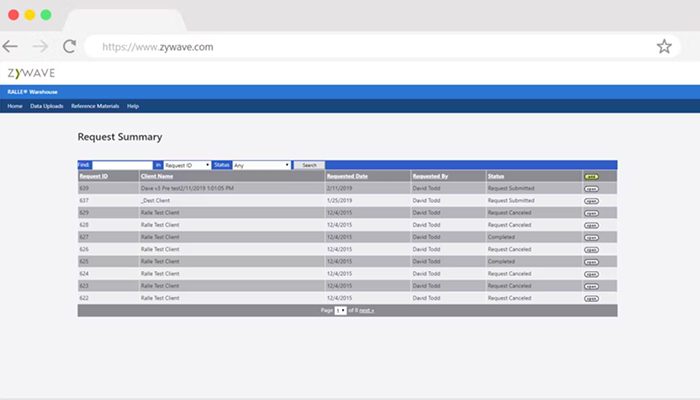
Task: Open request 622
Action: tap(592, 299)
